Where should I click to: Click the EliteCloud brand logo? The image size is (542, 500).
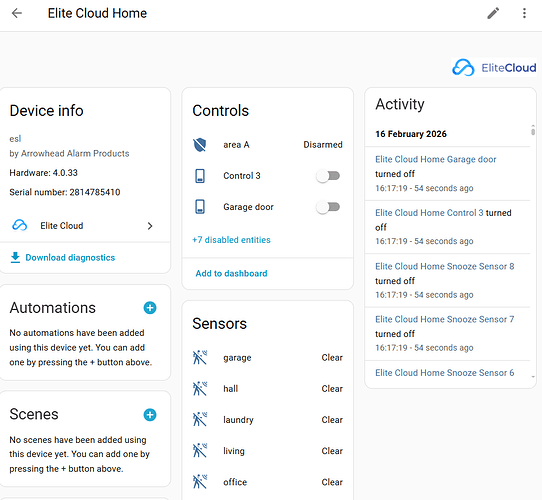(494, 67)
